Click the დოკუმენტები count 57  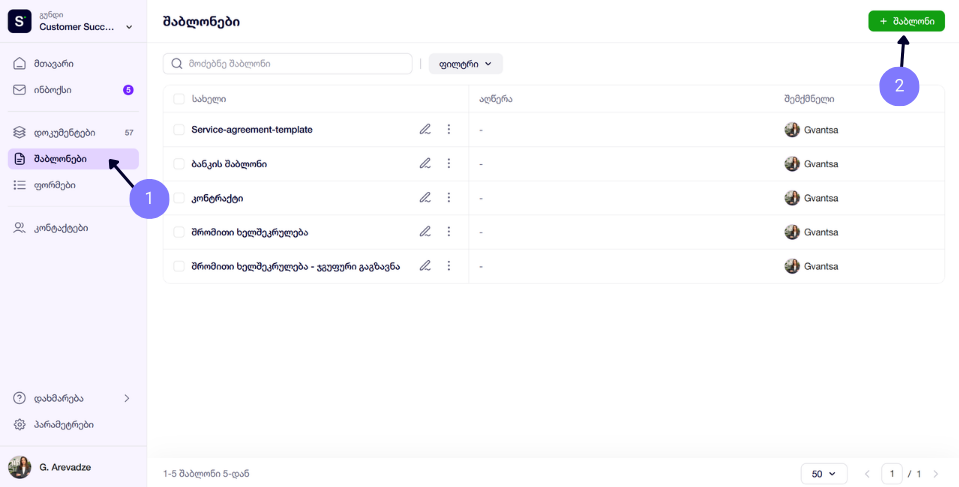[x=129, y=133]
